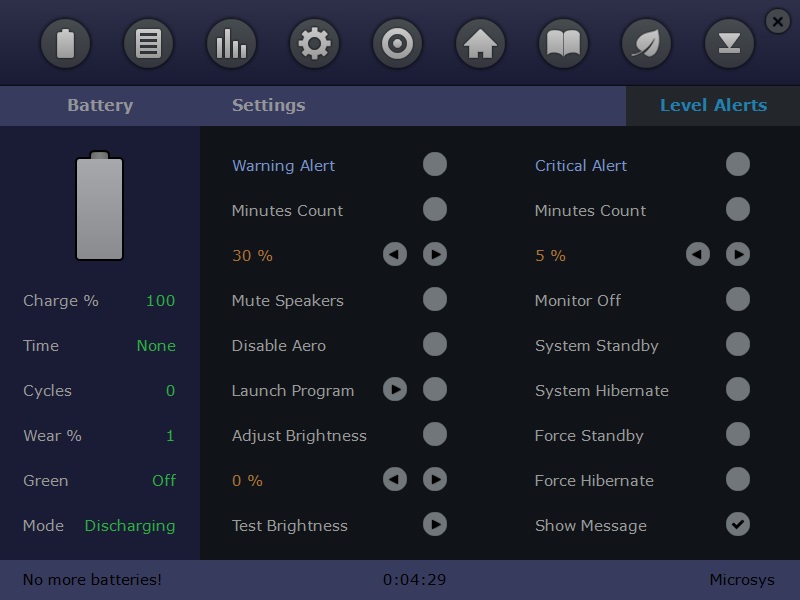Run Test Brightness
Viewport: 800px width, 600px height.
(x=435, y=524)
